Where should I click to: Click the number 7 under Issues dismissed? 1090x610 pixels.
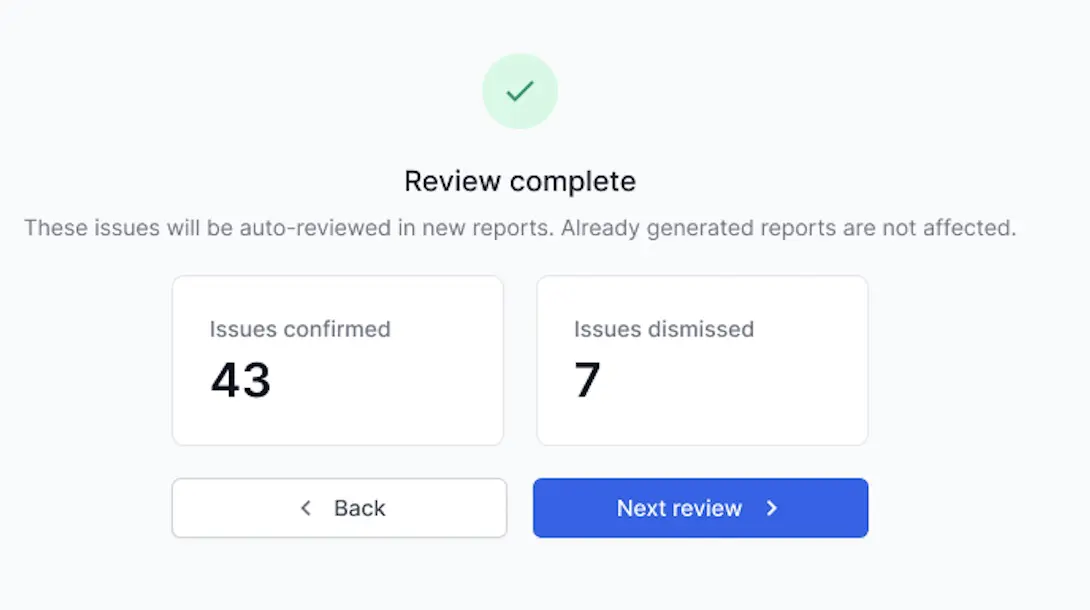click(x=589, y=380)
